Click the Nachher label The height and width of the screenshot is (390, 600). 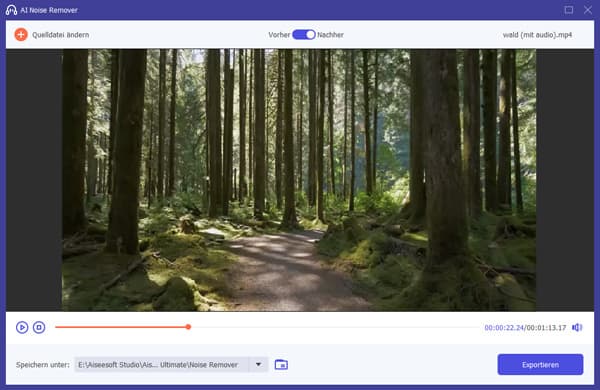click(x=330, y=35)
